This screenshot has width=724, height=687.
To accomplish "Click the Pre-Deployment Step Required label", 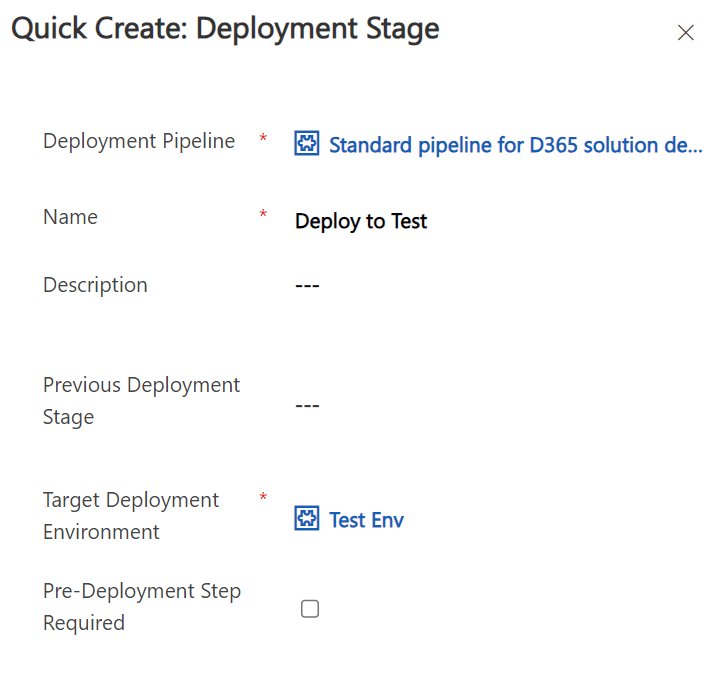I will point(141,607).
